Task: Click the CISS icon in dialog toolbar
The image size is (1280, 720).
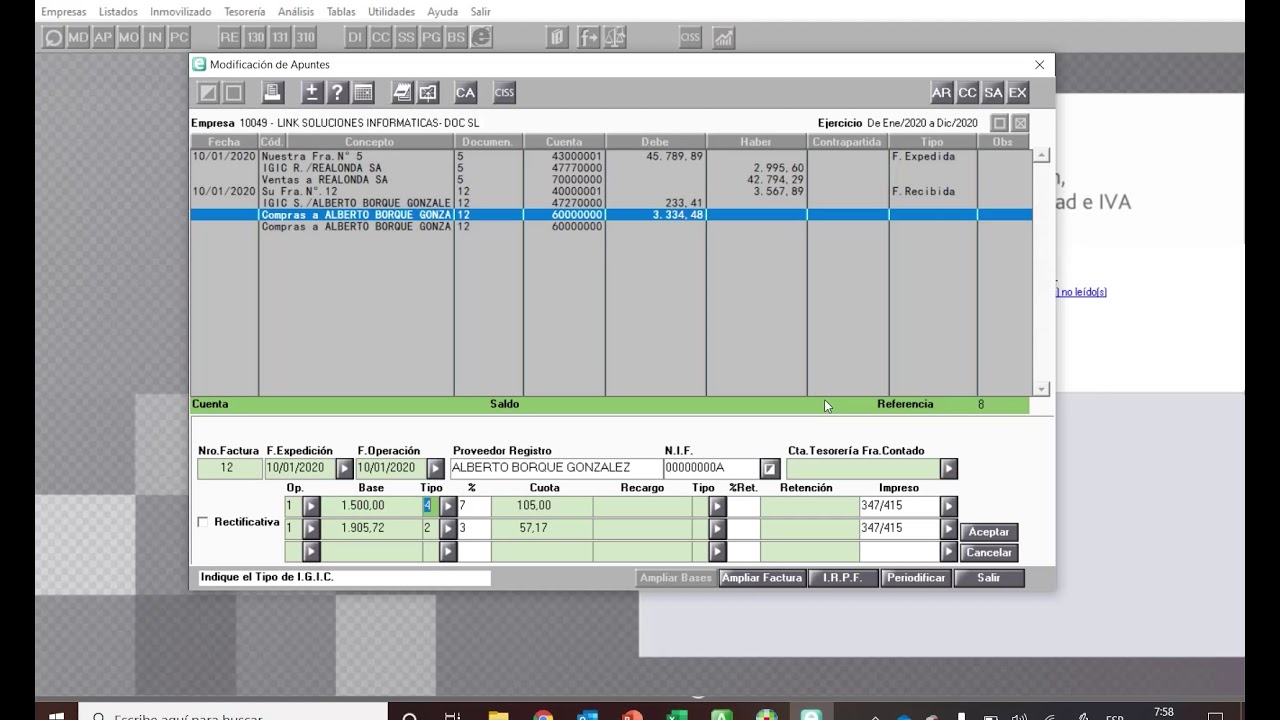Action: click(504, 92)
